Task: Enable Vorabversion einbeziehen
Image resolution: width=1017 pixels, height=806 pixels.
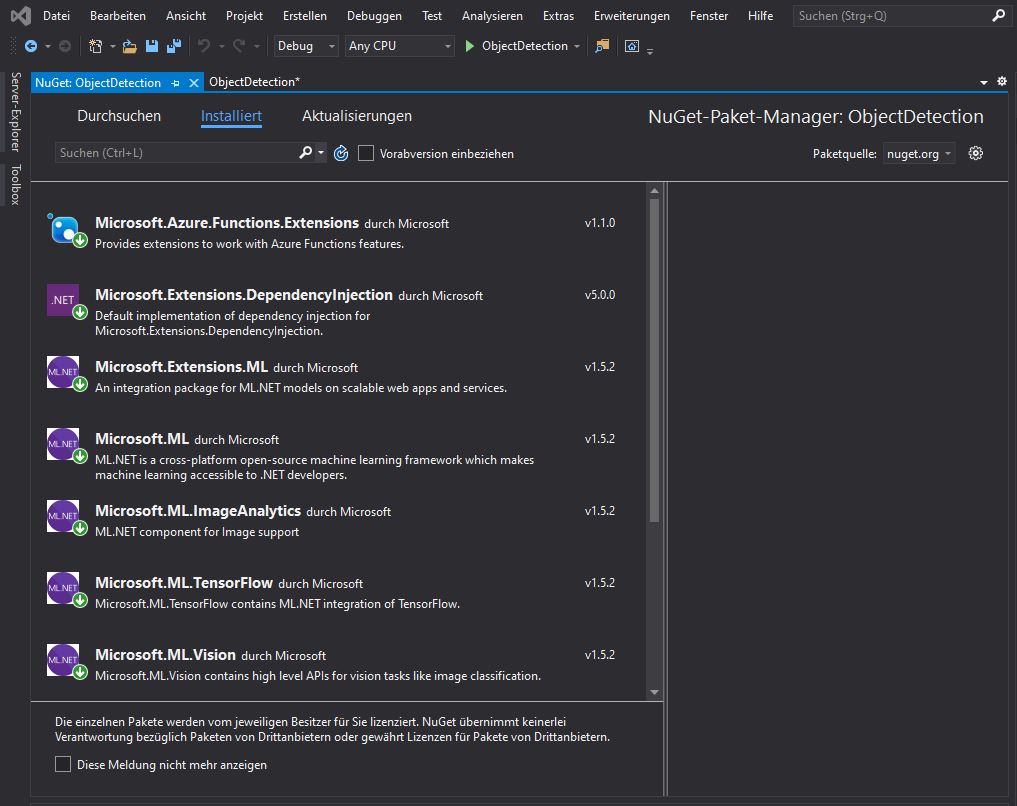Action: pyautogui.click(x=366, y=153)
